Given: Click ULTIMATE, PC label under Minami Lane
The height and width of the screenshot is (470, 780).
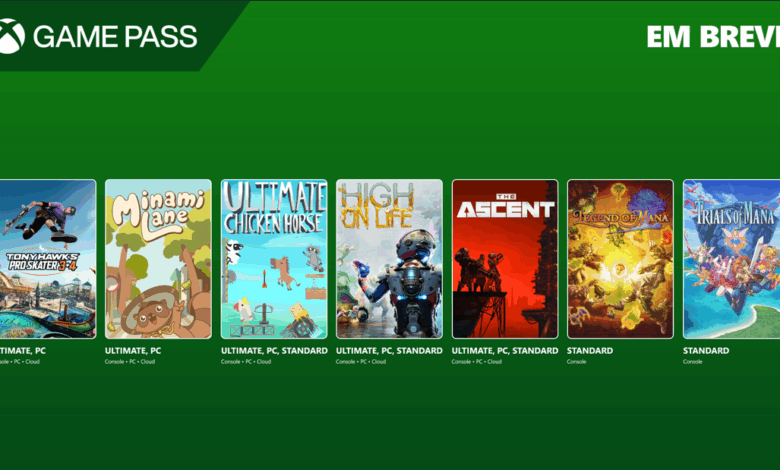Looking at the screenshot, I should coord(133,351).
